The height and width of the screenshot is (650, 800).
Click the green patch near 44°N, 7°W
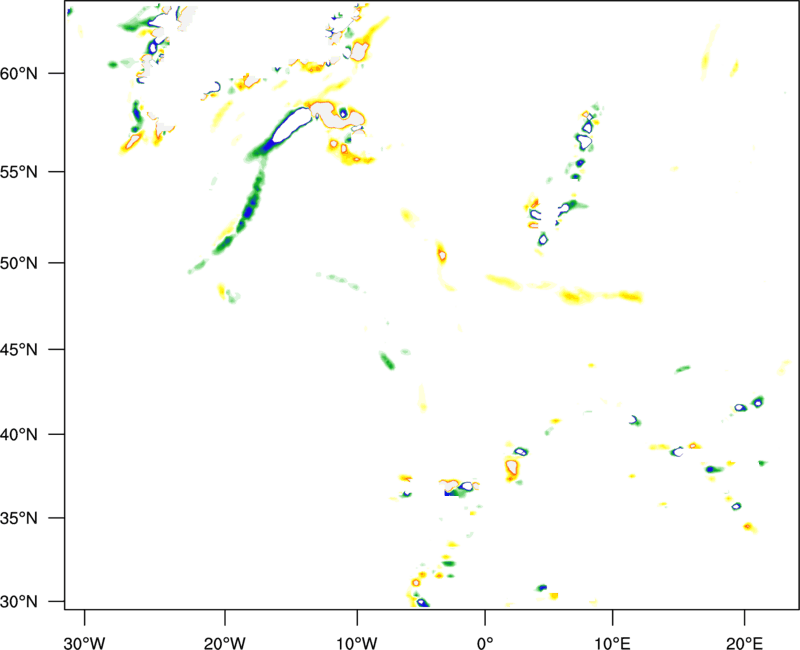coord(387,360)
